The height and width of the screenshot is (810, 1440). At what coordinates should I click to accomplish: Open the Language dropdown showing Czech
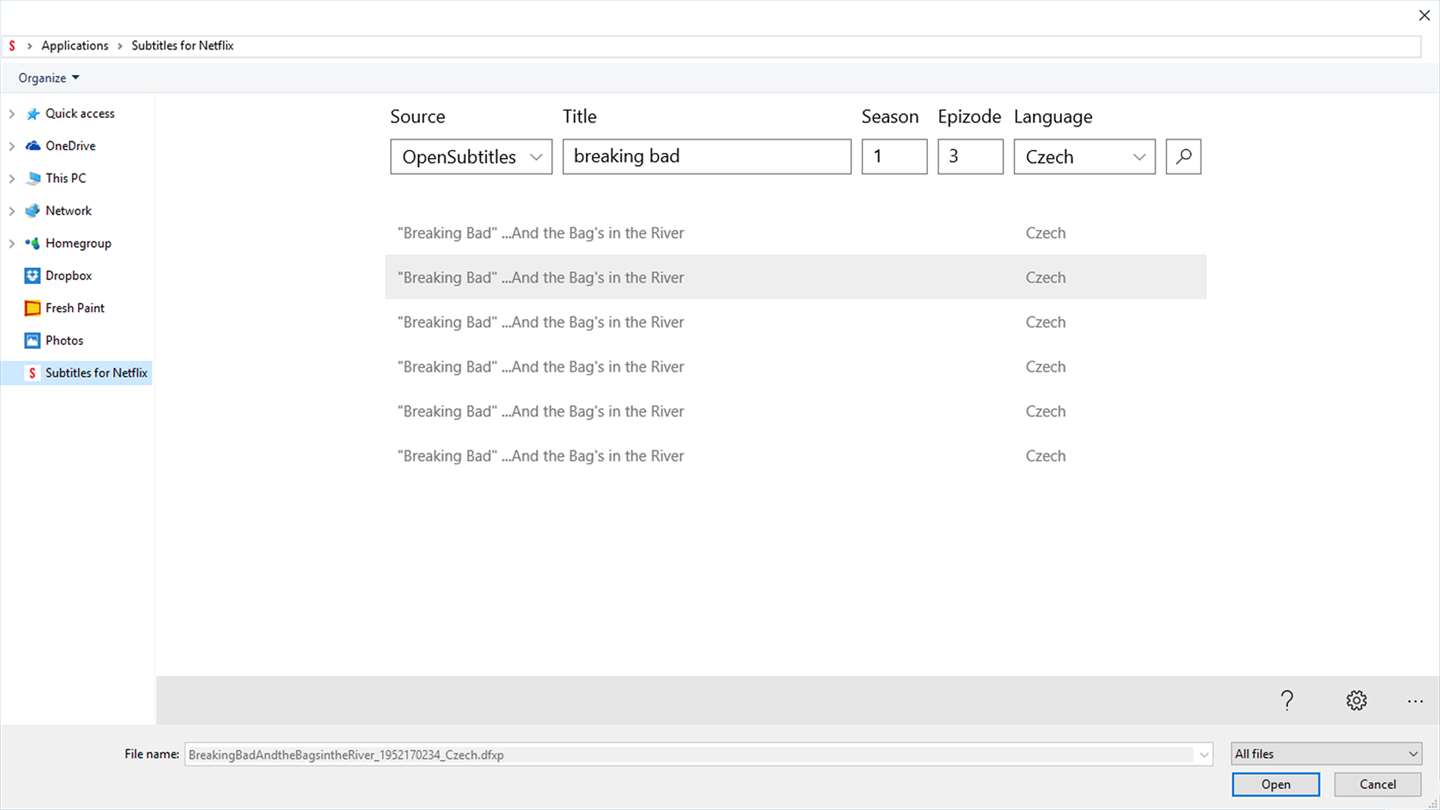[x=1084, y=156]
